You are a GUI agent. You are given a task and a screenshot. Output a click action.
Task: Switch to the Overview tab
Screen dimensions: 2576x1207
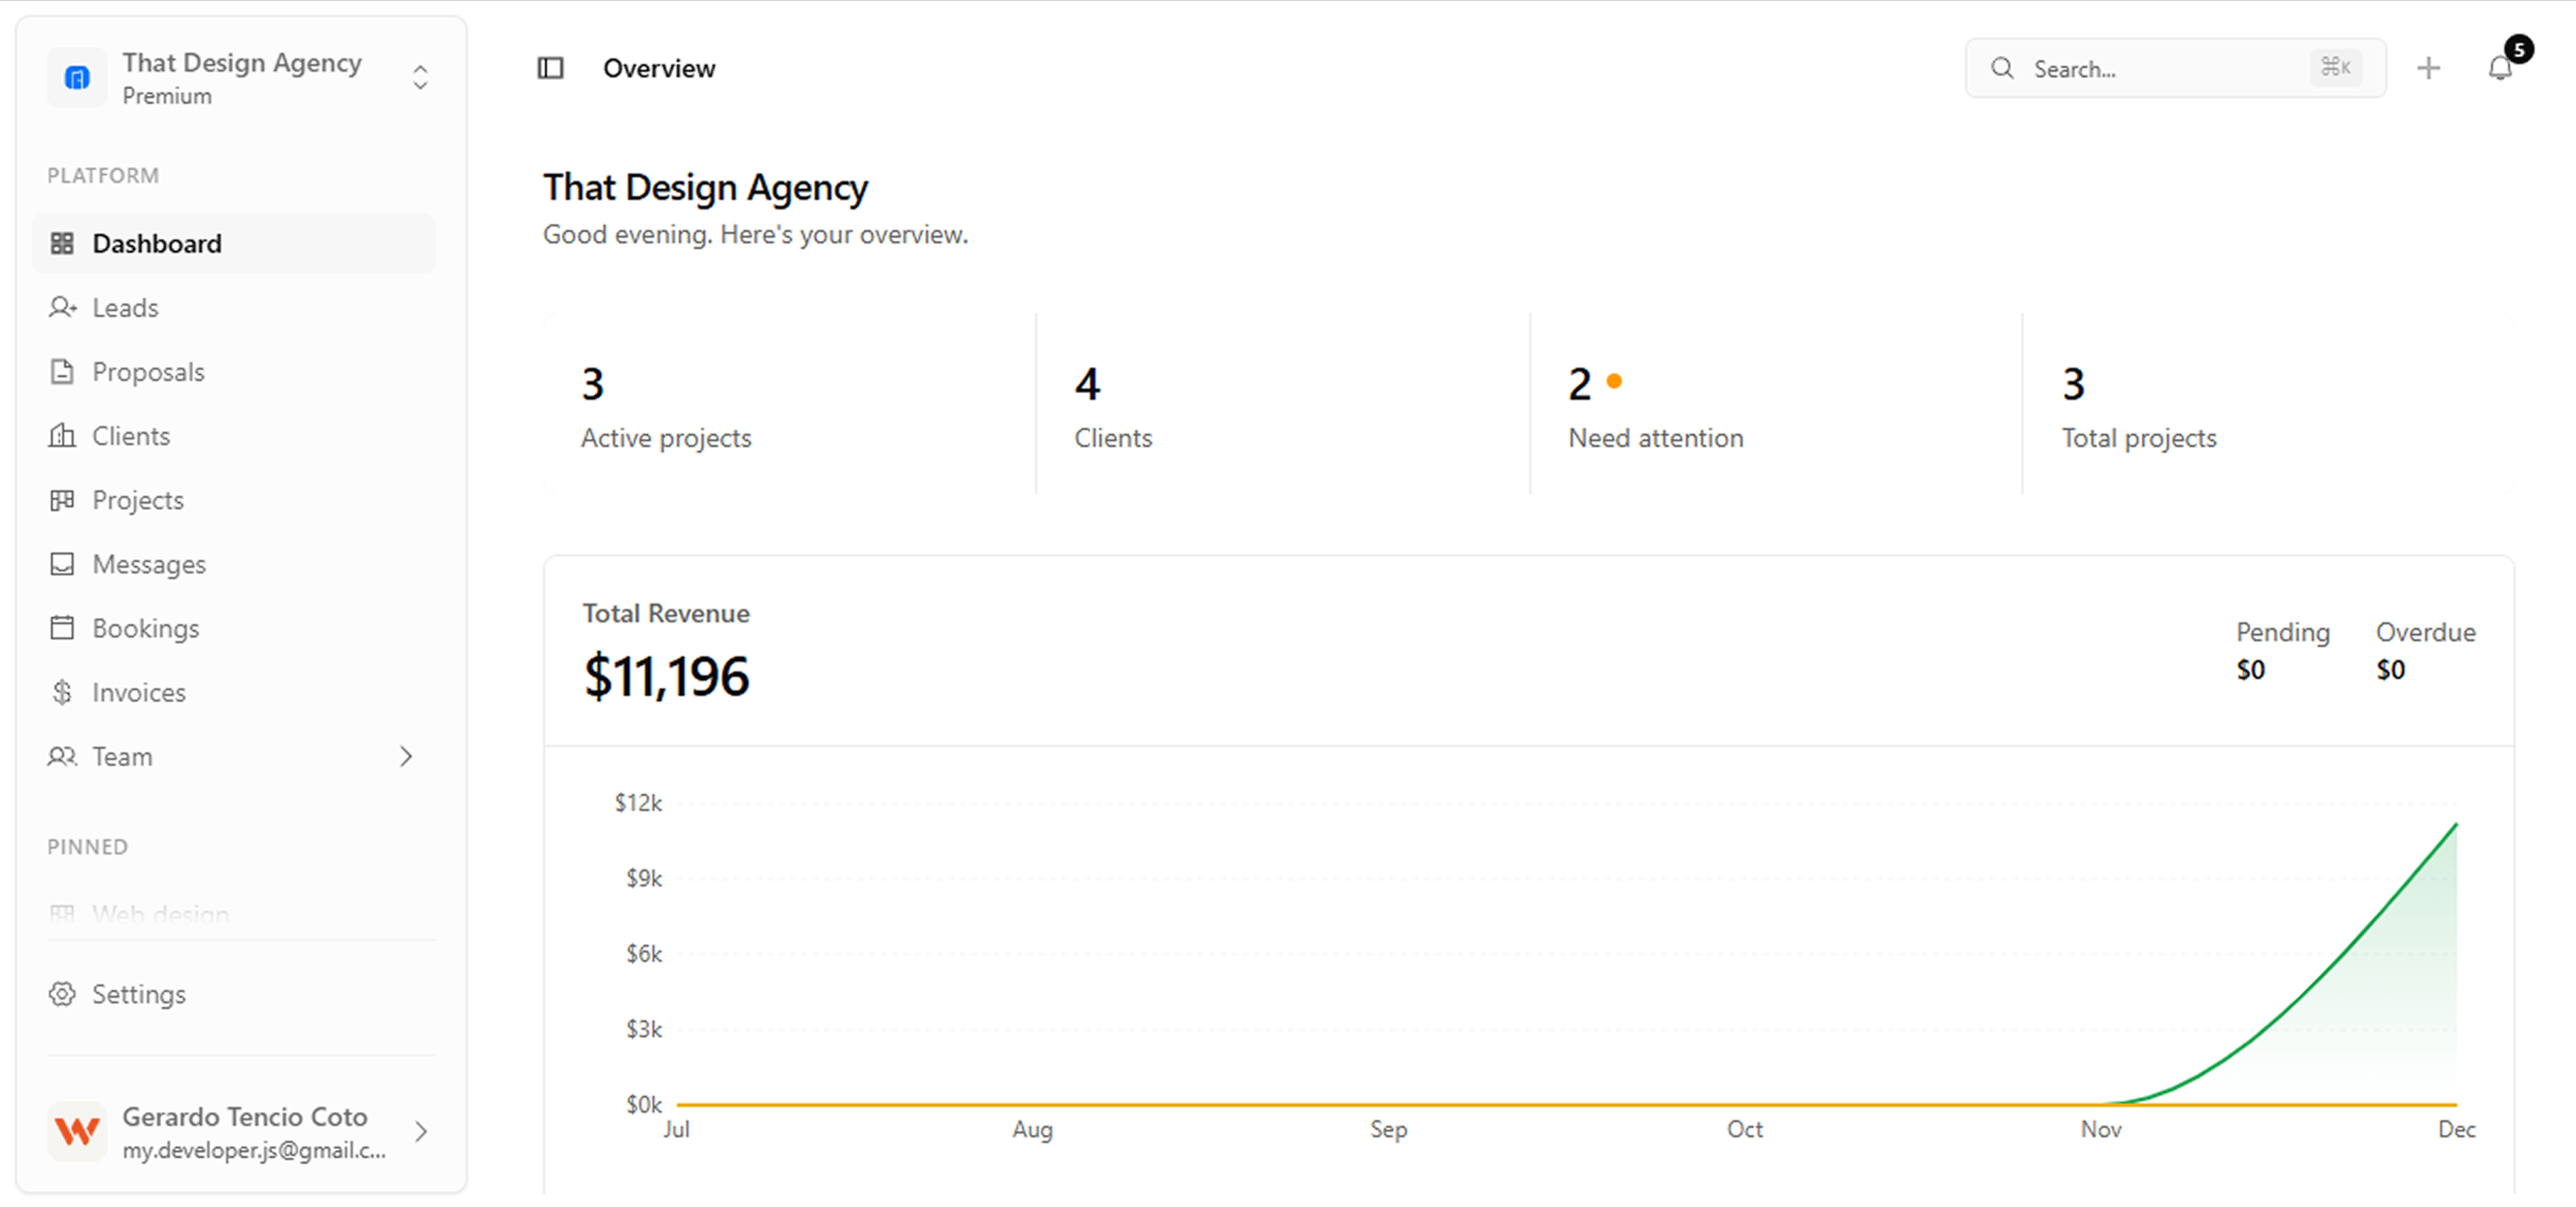(x=658, y=67)
